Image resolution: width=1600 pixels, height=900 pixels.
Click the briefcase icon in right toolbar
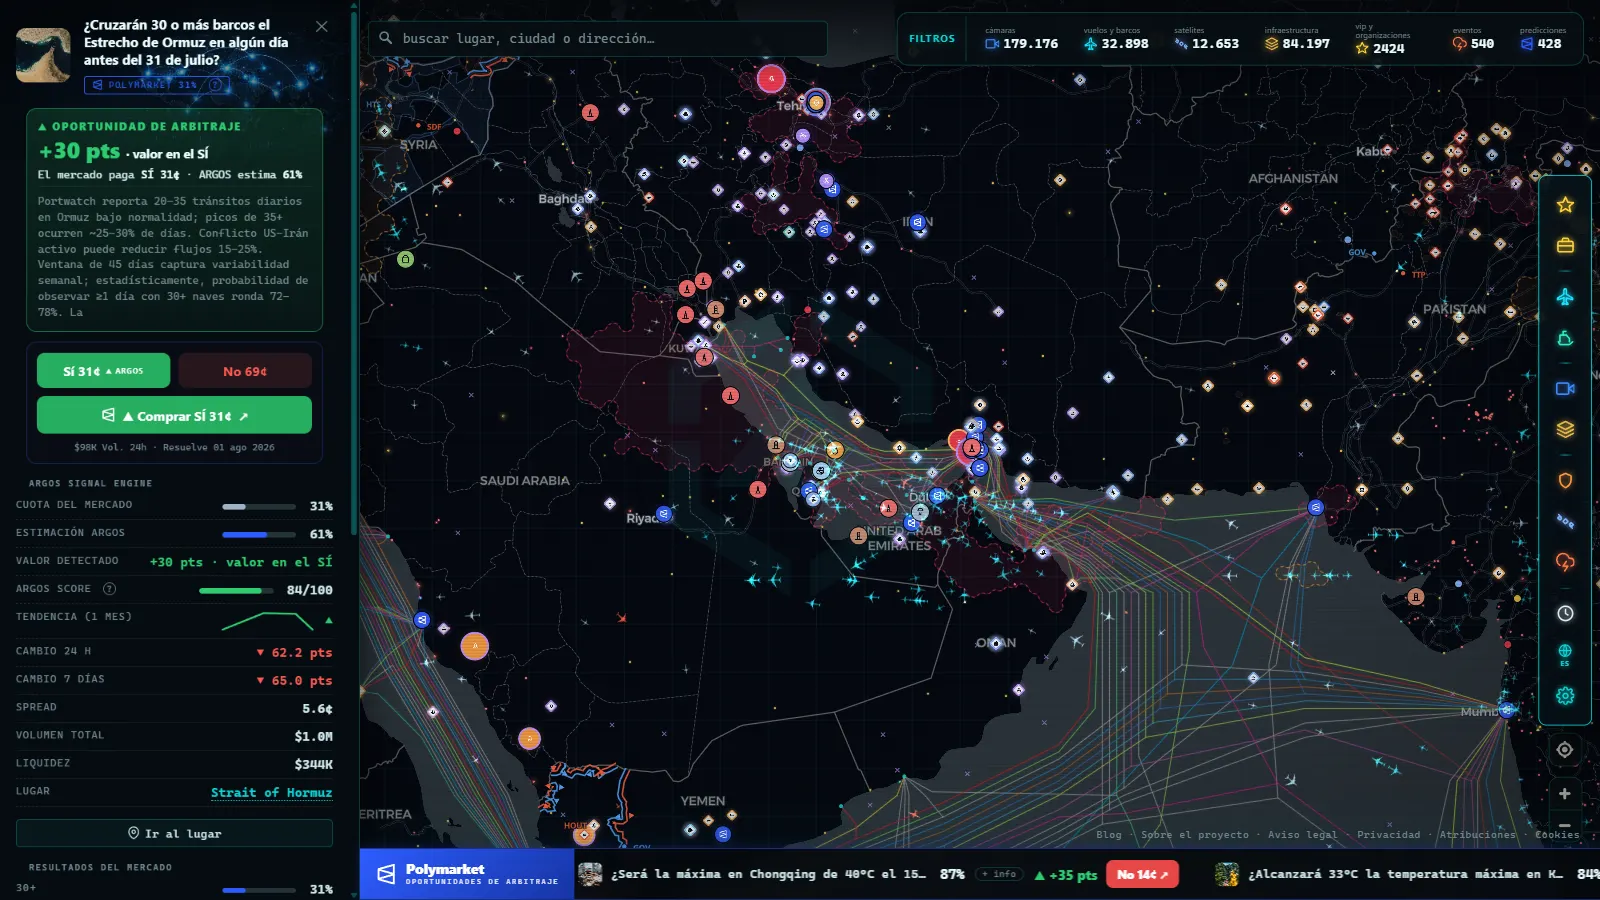(x=1565, y=245)
